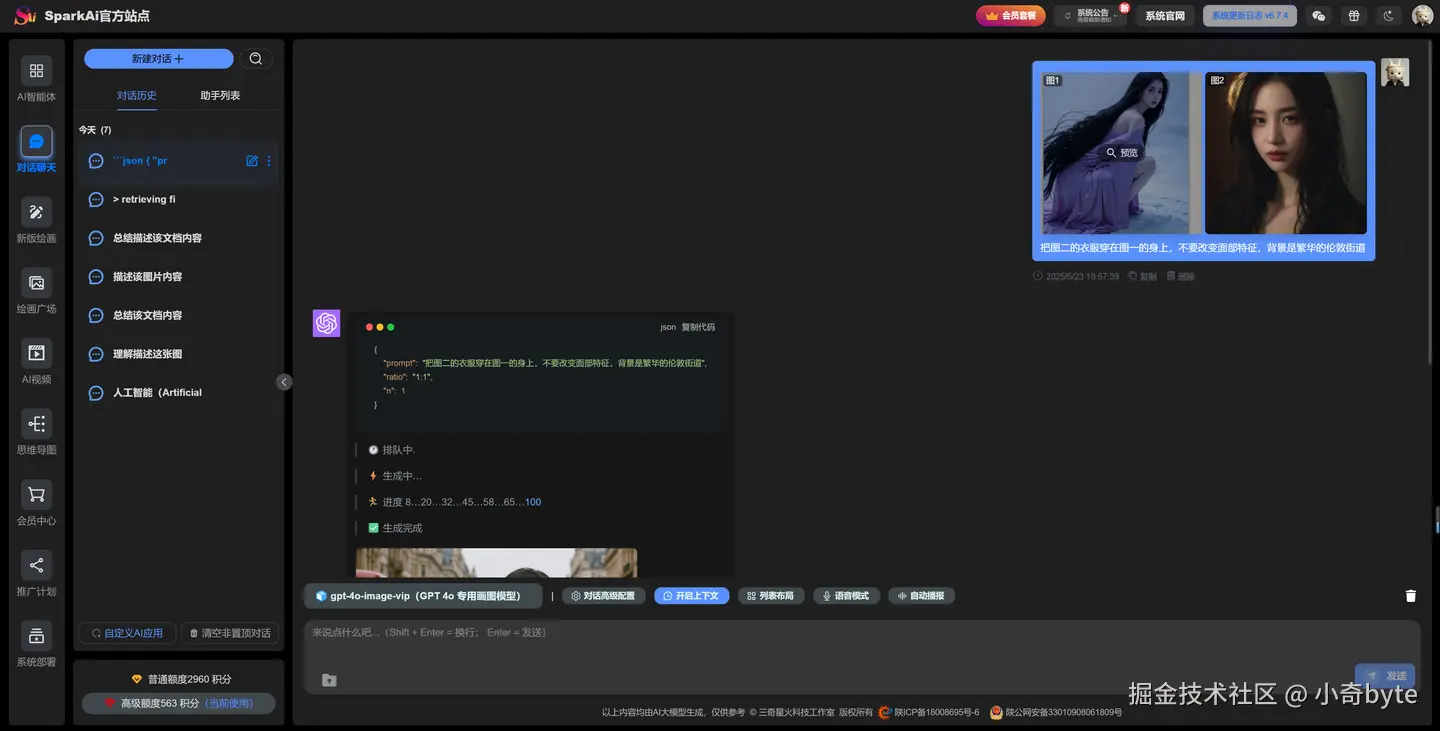Select 对话聊天 chat icon in sidebar
The height and width of the screenshot is (731, 1440).
tap(36, 142)
